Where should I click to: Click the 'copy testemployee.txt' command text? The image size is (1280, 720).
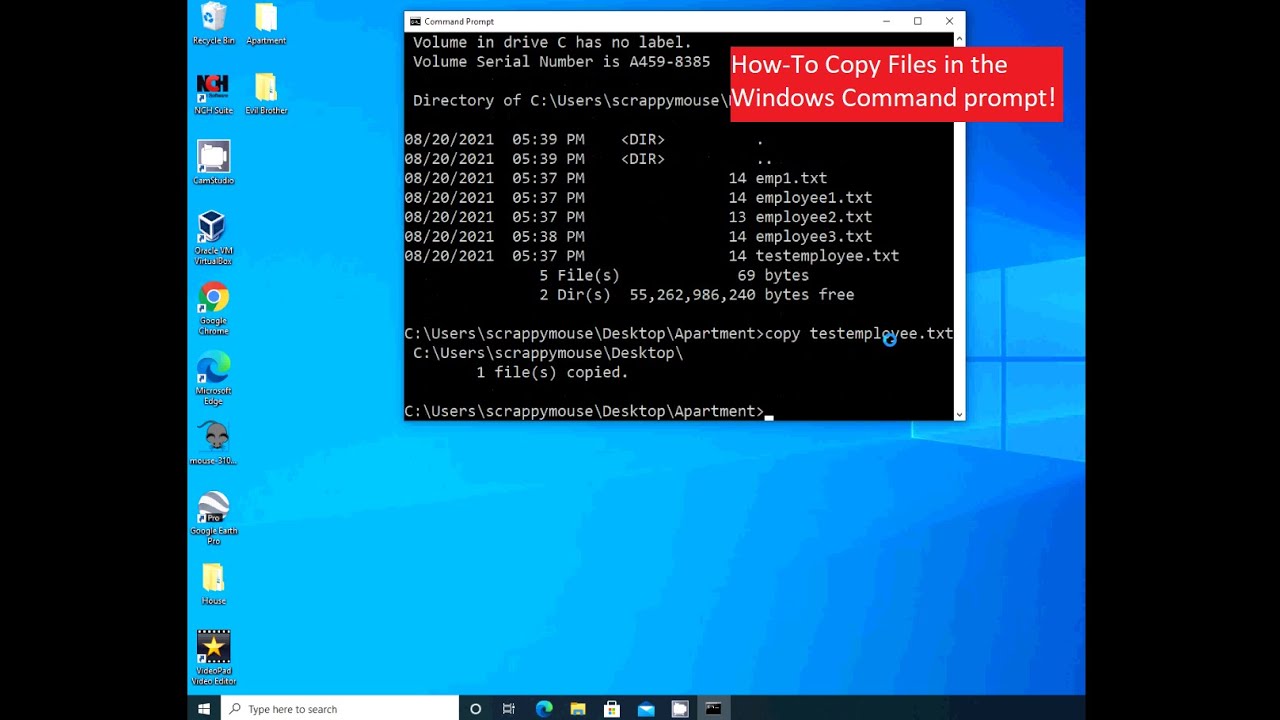click(x=859, y=334)
